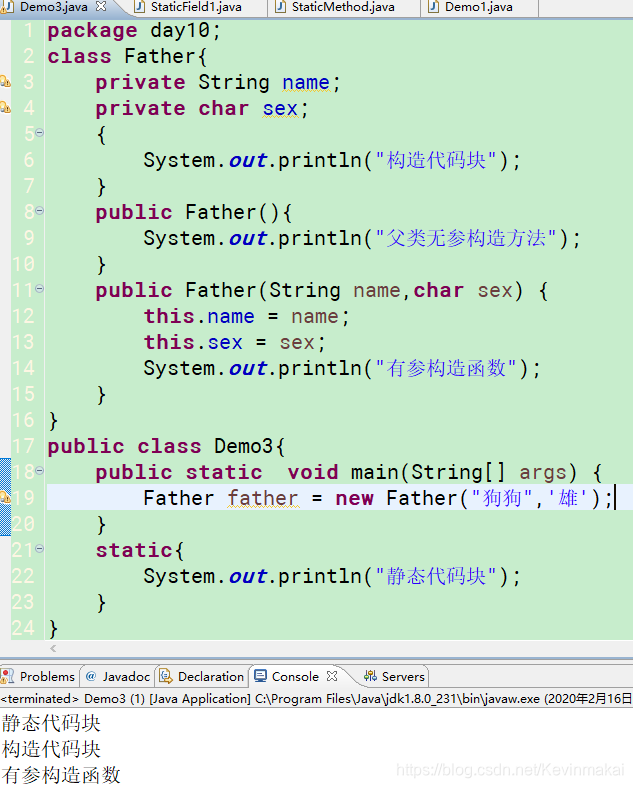Click the underlined field 'name' on line 3
The width and height of the screenshot is (633, 788).
[x=305, y=82]
